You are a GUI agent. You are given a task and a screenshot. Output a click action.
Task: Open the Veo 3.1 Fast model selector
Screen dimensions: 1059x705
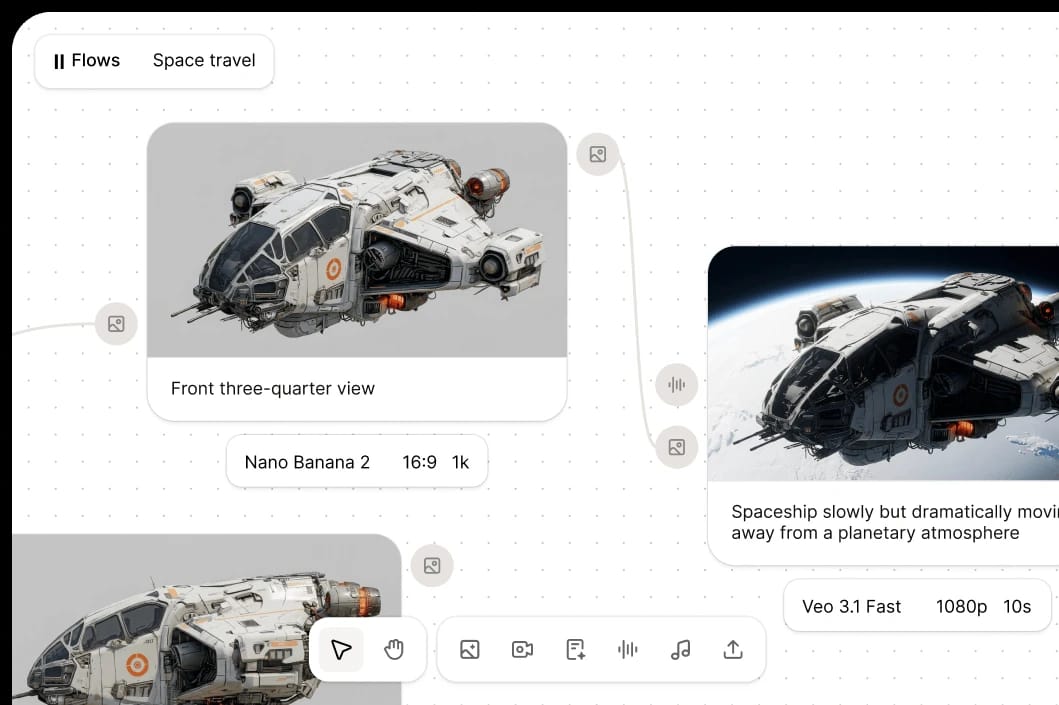(851, 606)
